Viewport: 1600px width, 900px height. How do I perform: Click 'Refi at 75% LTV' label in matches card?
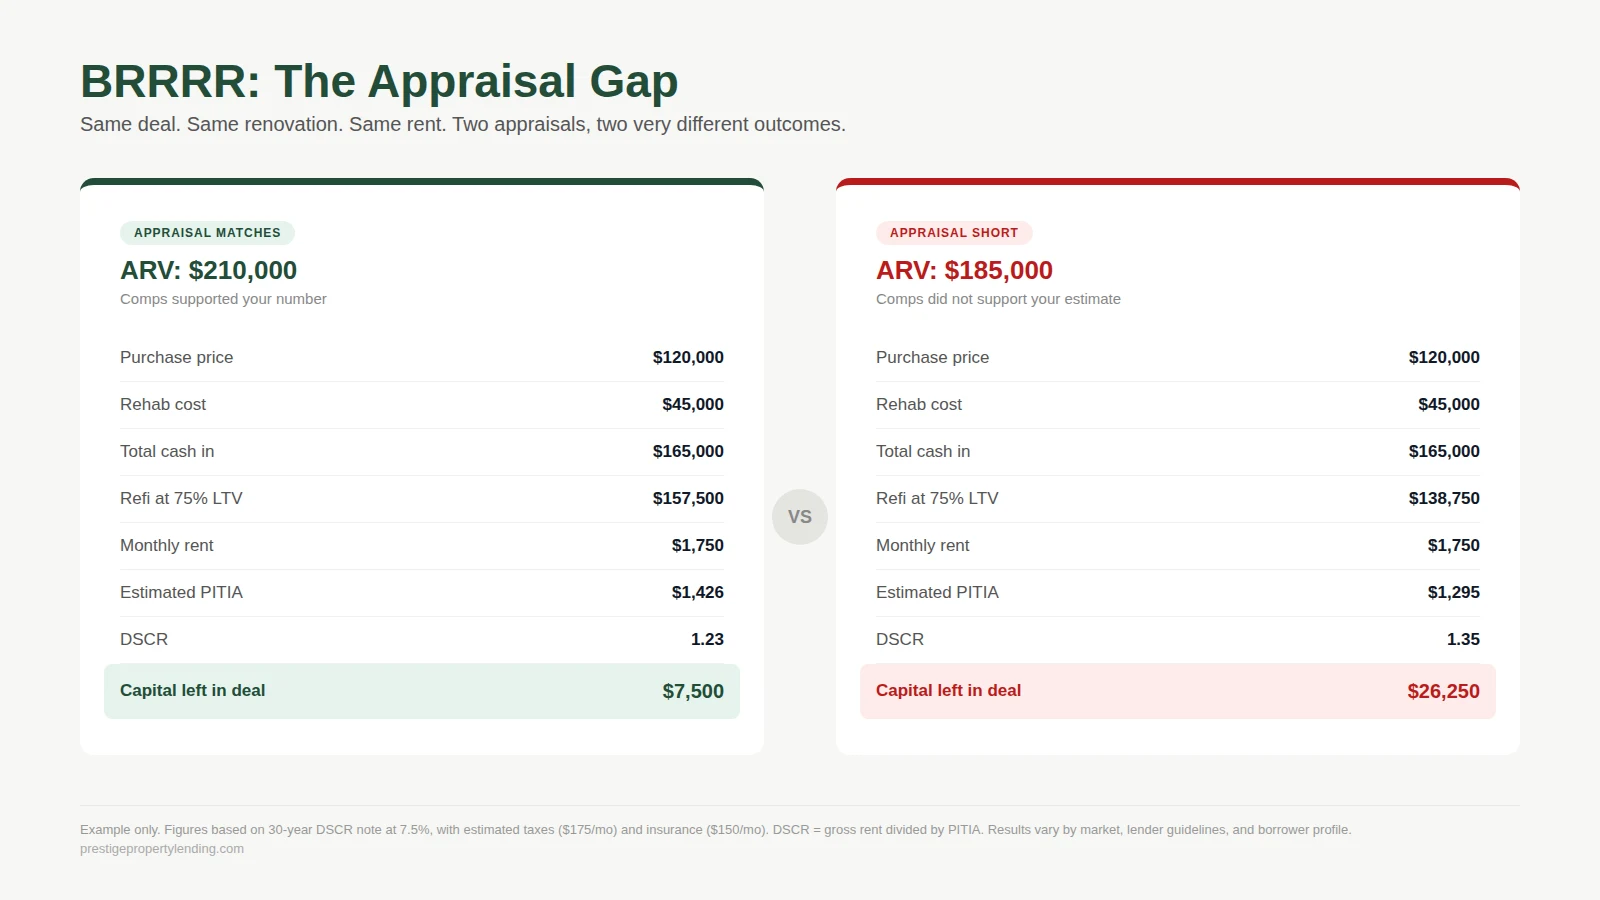[181, 498]
